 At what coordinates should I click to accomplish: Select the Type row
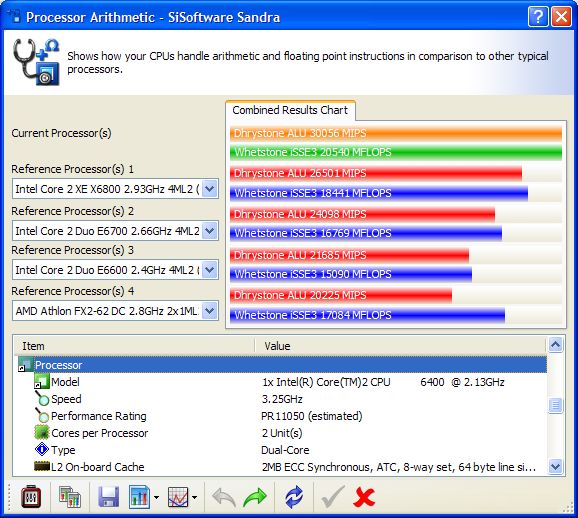tap(281, 450)
